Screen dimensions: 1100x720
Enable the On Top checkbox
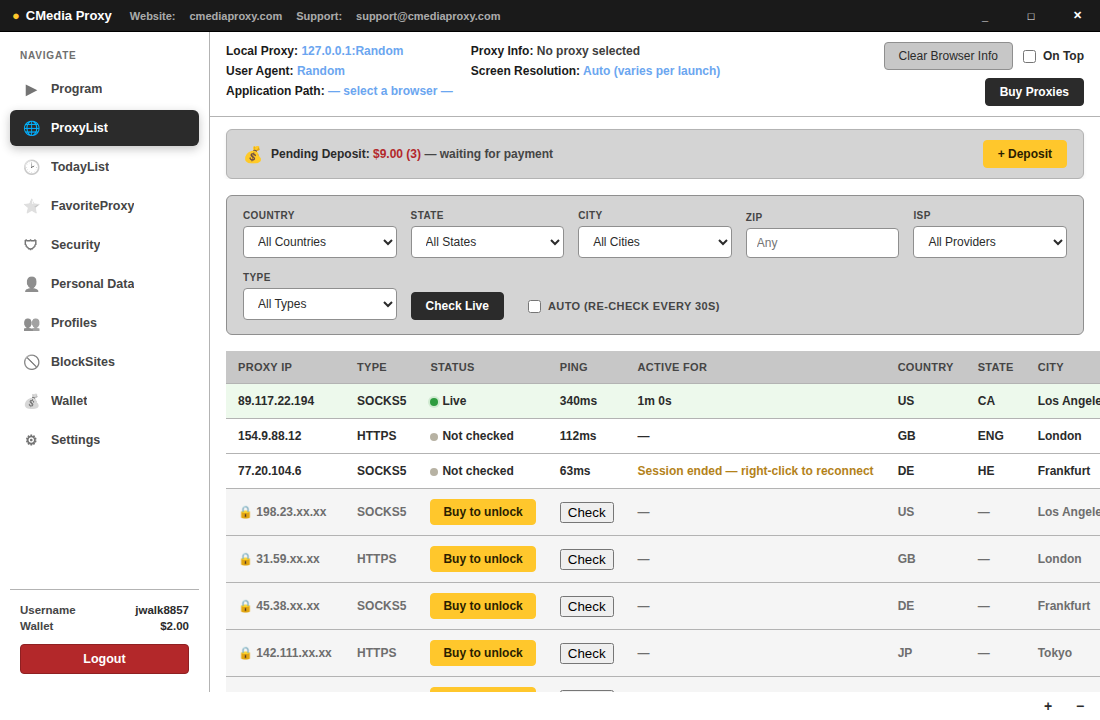[x=1029, y=56]
